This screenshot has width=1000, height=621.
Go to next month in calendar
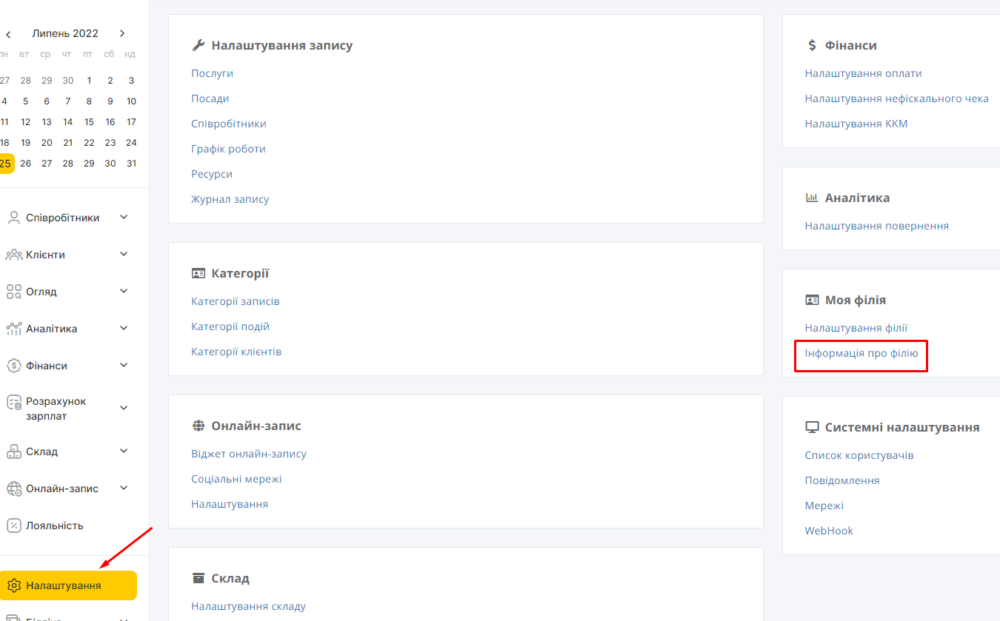[x=122, y=33]
